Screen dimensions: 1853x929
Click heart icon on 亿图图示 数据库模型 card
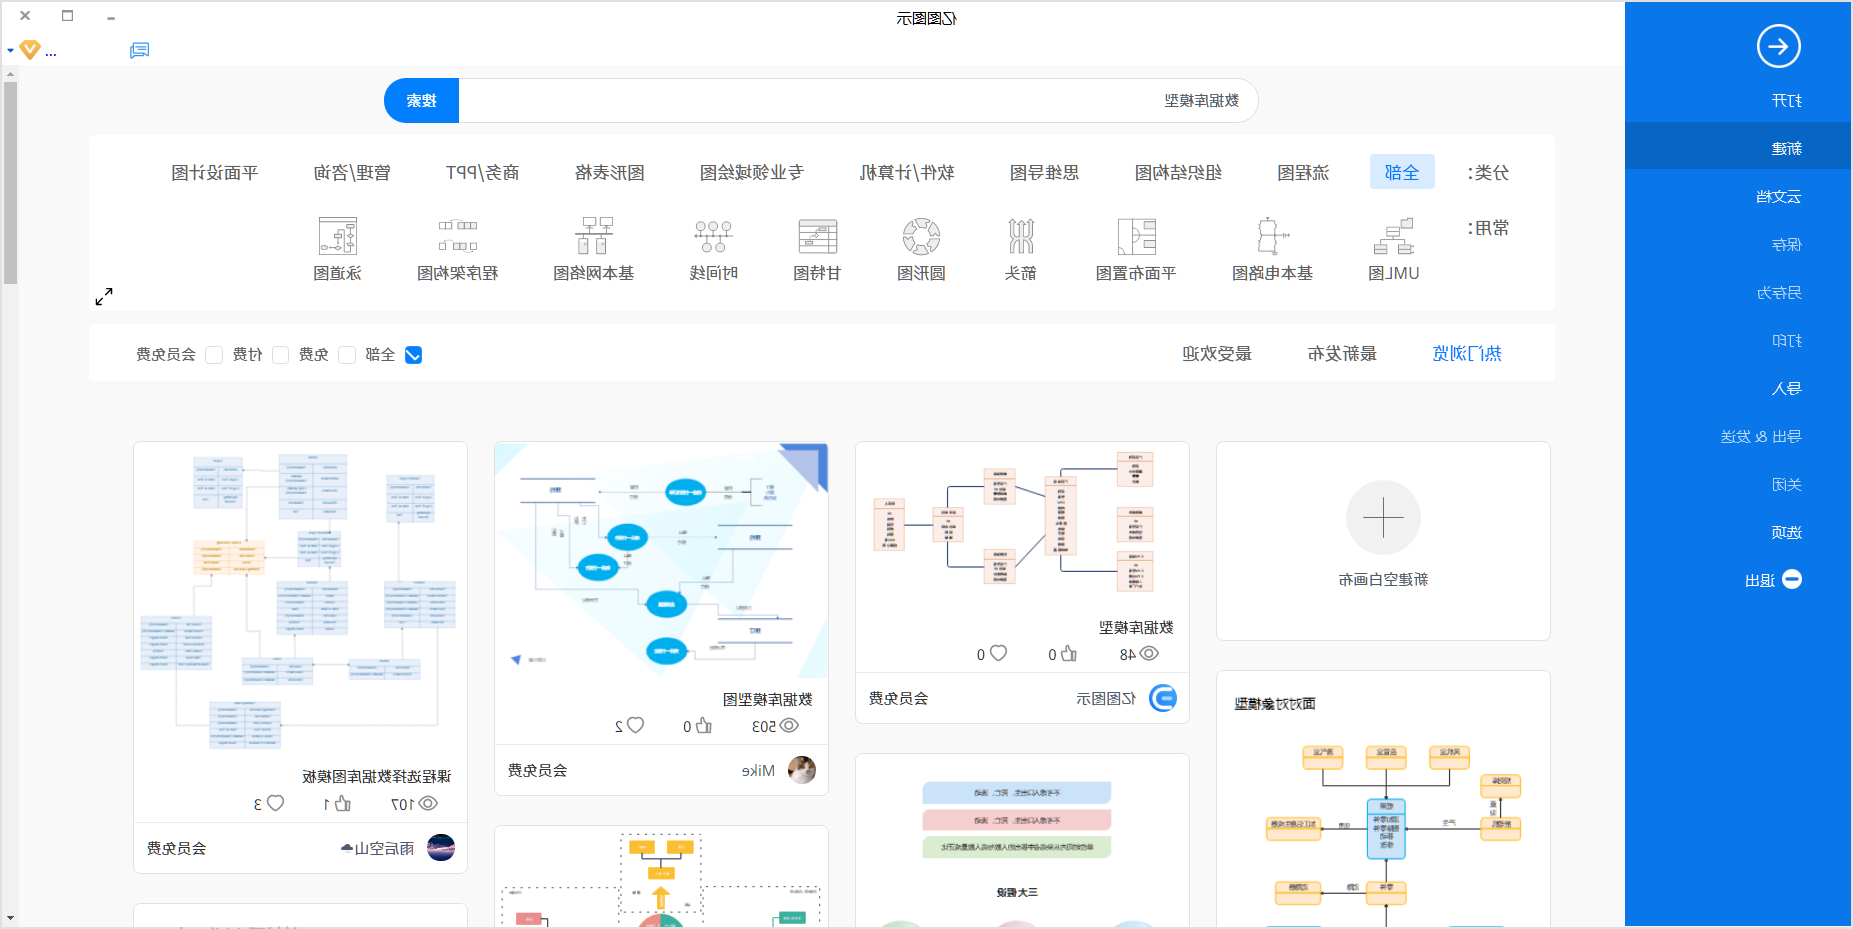997,653
